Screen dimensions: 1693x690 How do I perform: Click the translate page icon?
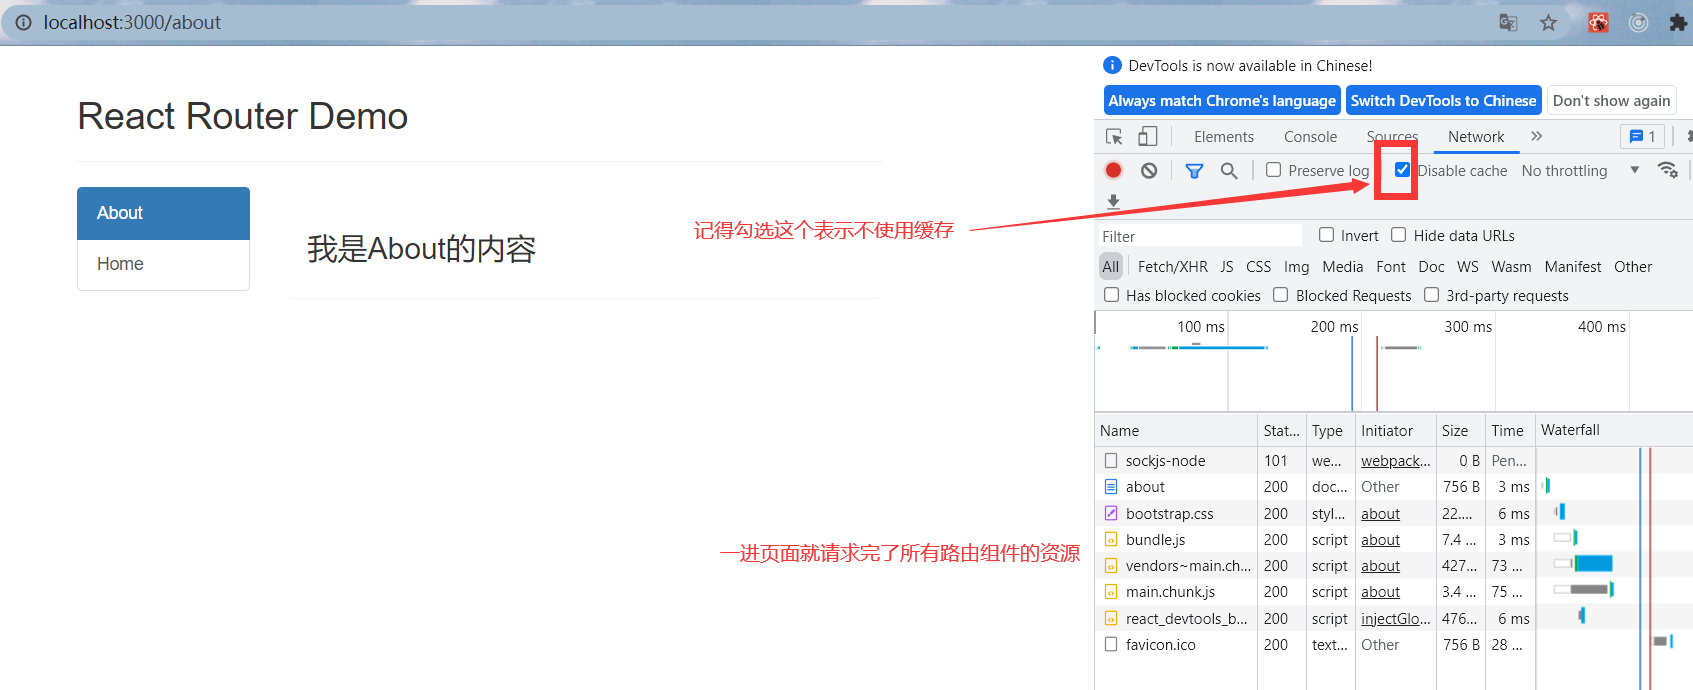click(1508, 22)
